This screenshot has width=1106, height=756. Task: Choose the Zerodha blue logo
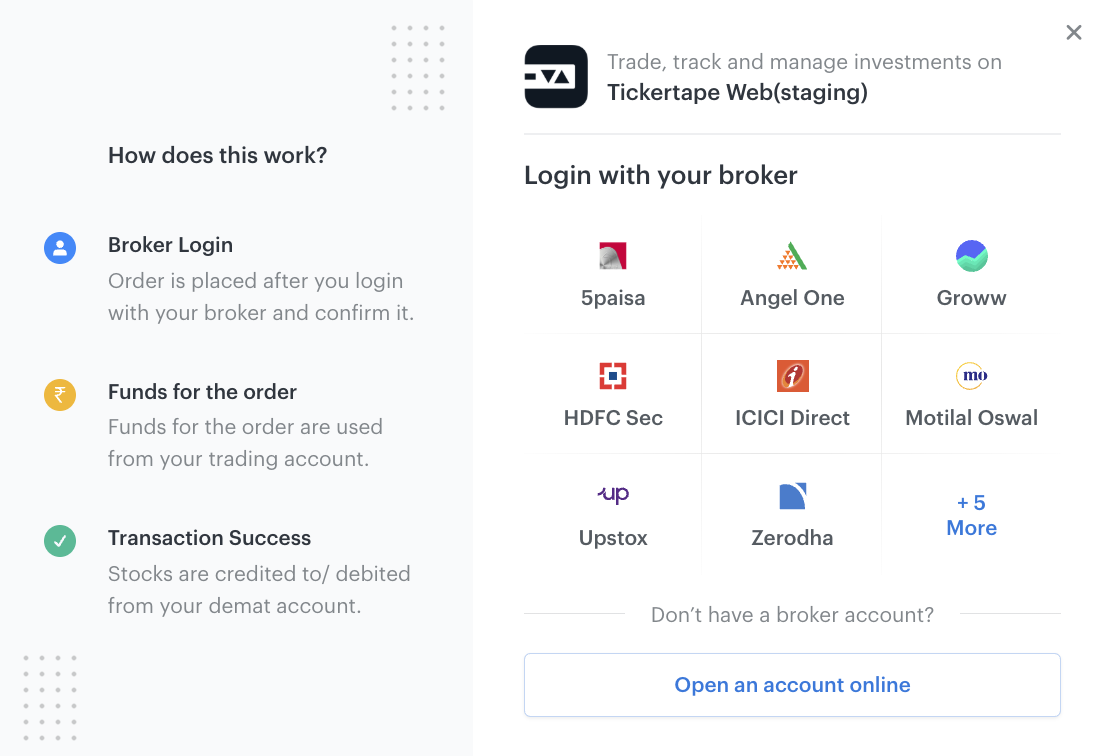coord(792,496)
